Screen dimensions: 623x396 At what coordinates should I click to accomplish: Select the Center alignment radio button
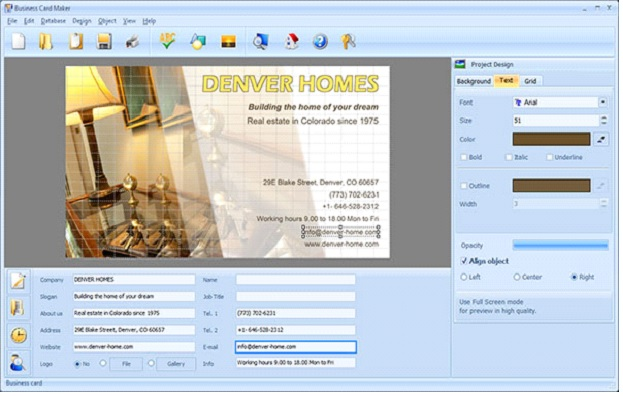[517, 277]
